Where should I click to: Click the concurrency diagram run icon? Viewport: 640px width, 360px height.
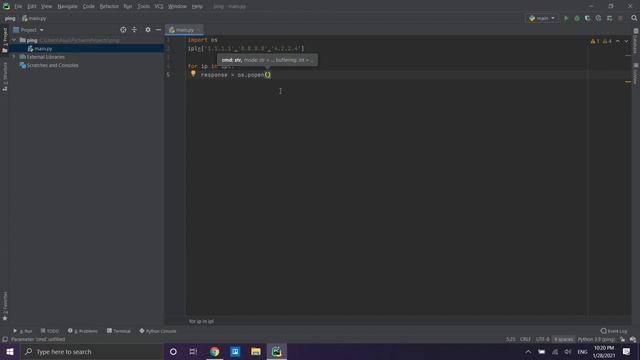[609, 18]
